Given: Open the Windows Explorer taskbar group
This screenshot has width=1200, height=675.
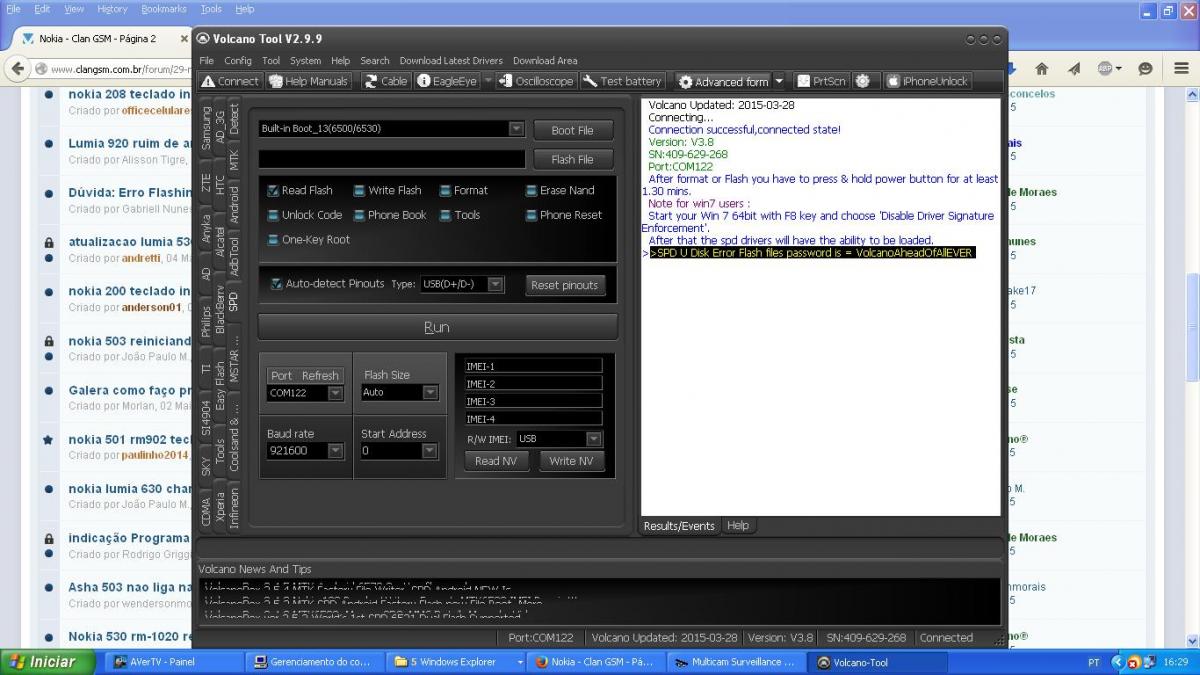Looking at the screenshot, I should tap(455, 662).
